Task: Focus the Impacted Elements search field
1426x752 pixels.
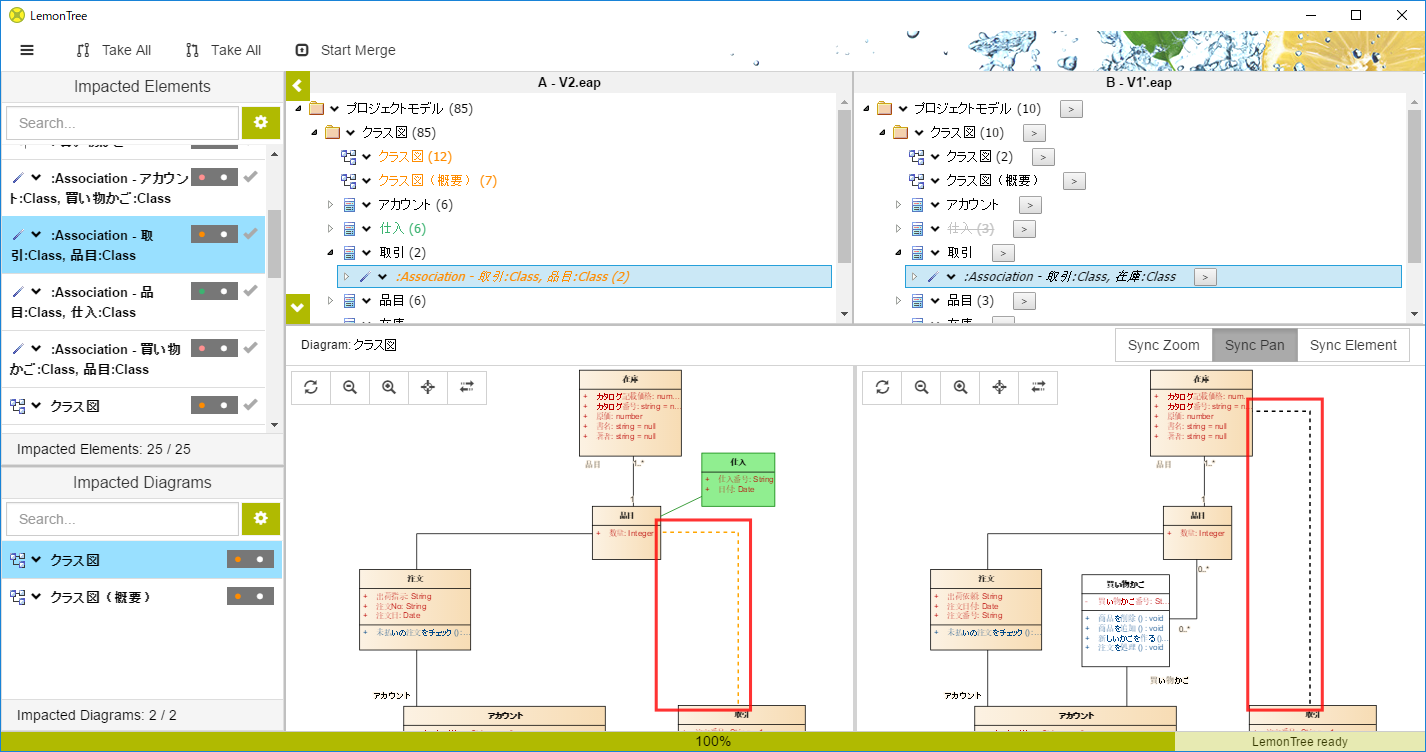Action: point(122,123)
